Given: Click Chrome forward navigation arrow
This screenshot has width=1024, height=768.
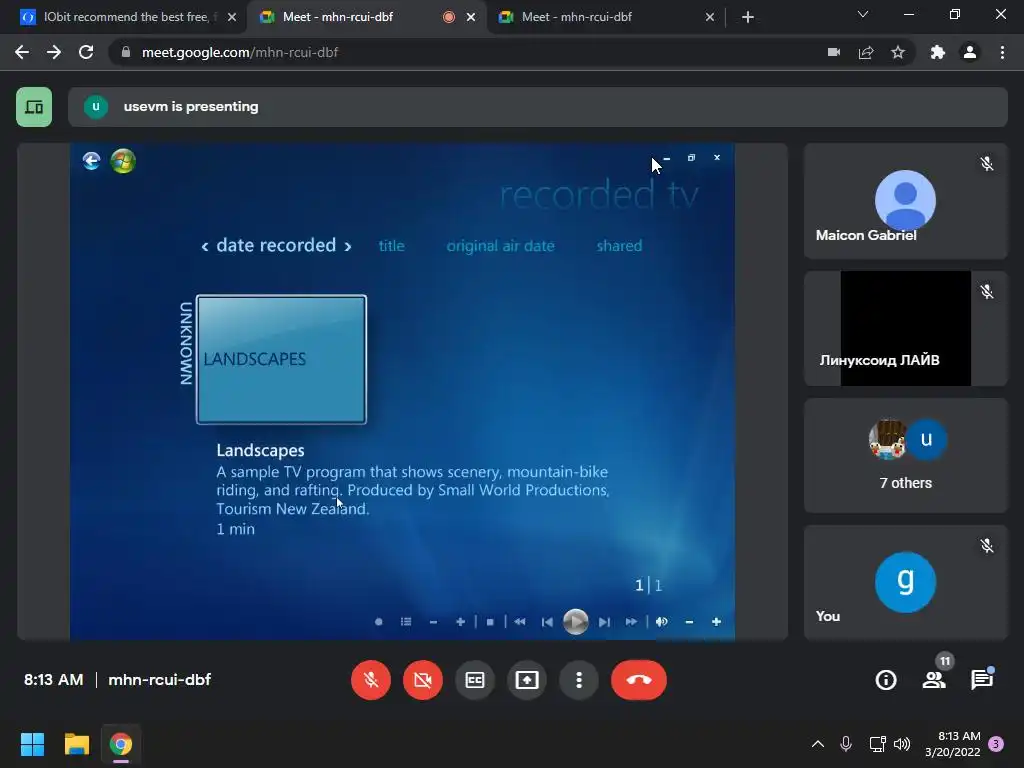Looking at the screenshot, I should click(x=54, y=52).
